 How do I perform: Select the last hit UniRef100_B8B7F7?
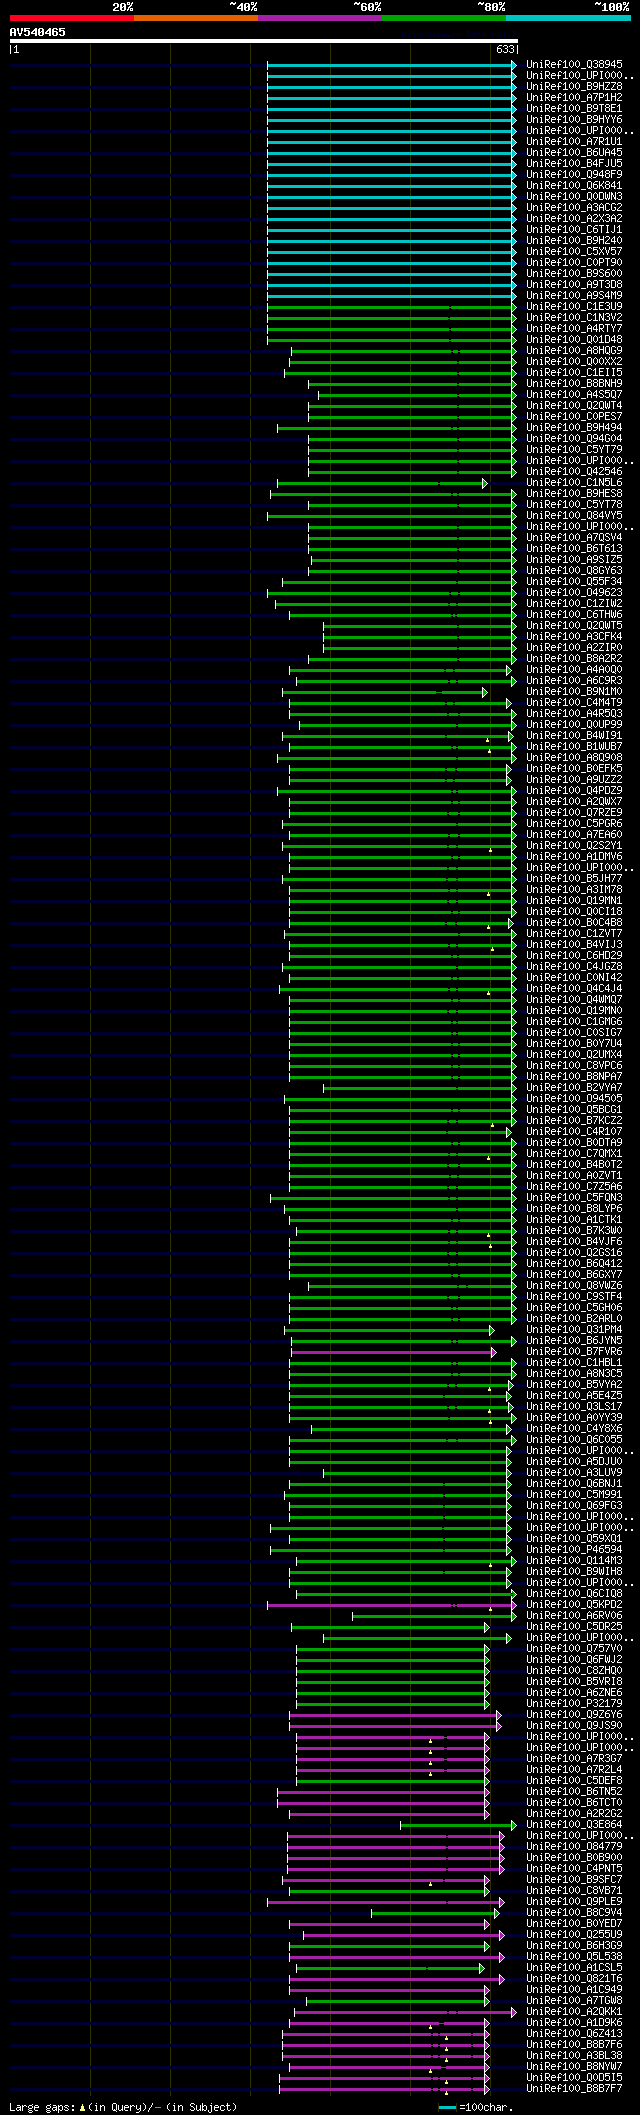(x=574, y=2089)
